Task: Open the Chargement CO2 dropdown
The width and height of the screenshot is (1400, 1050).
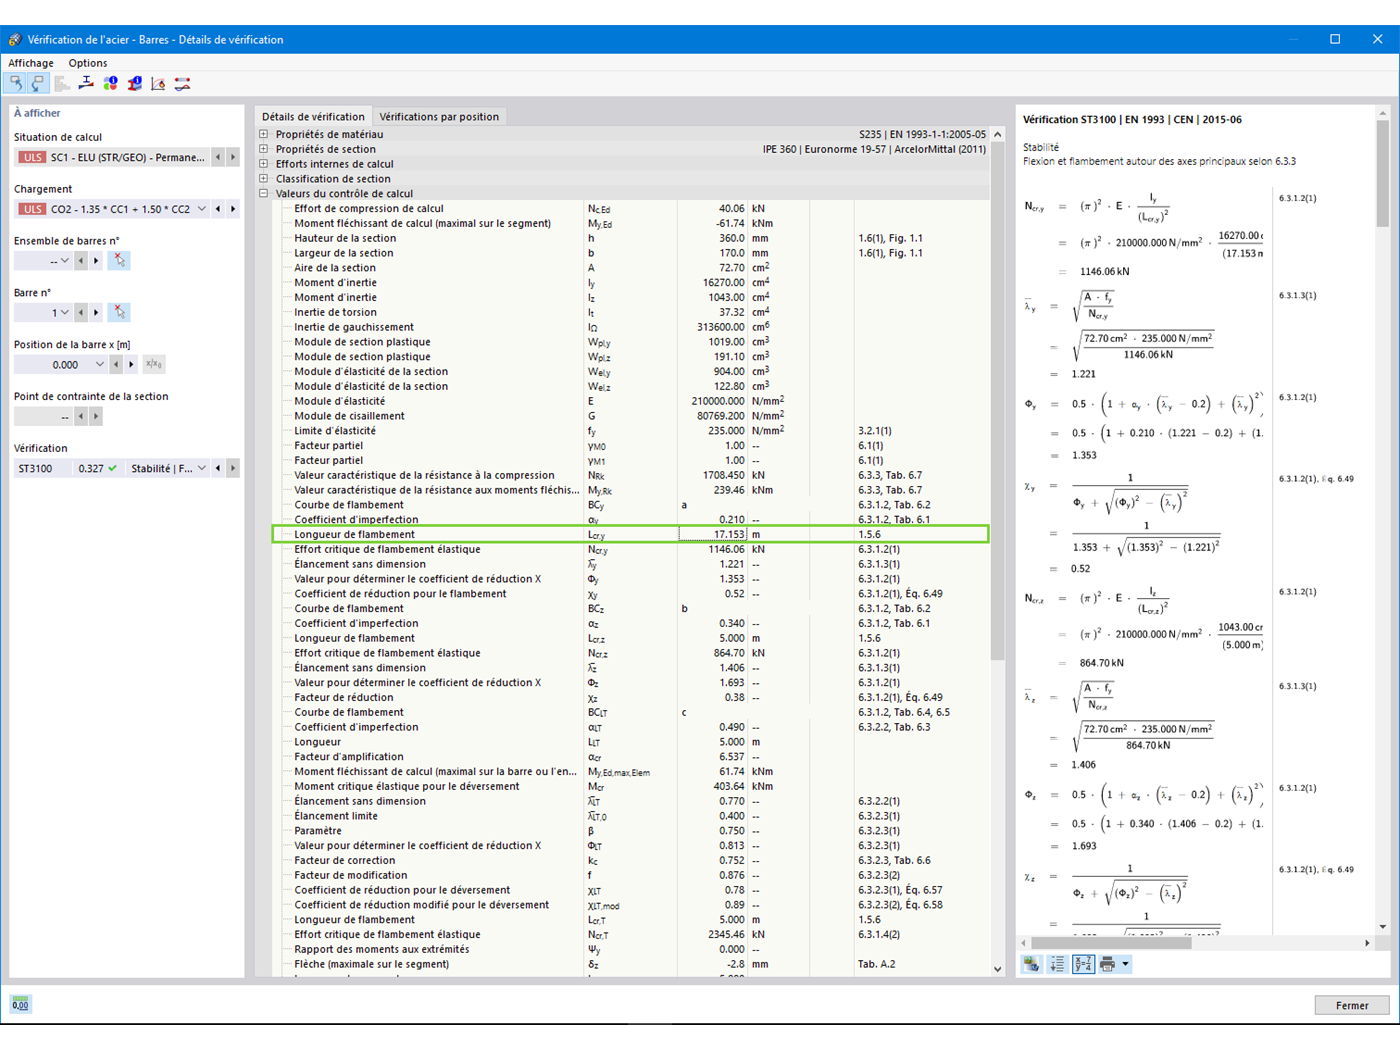Action: (202, 209)
